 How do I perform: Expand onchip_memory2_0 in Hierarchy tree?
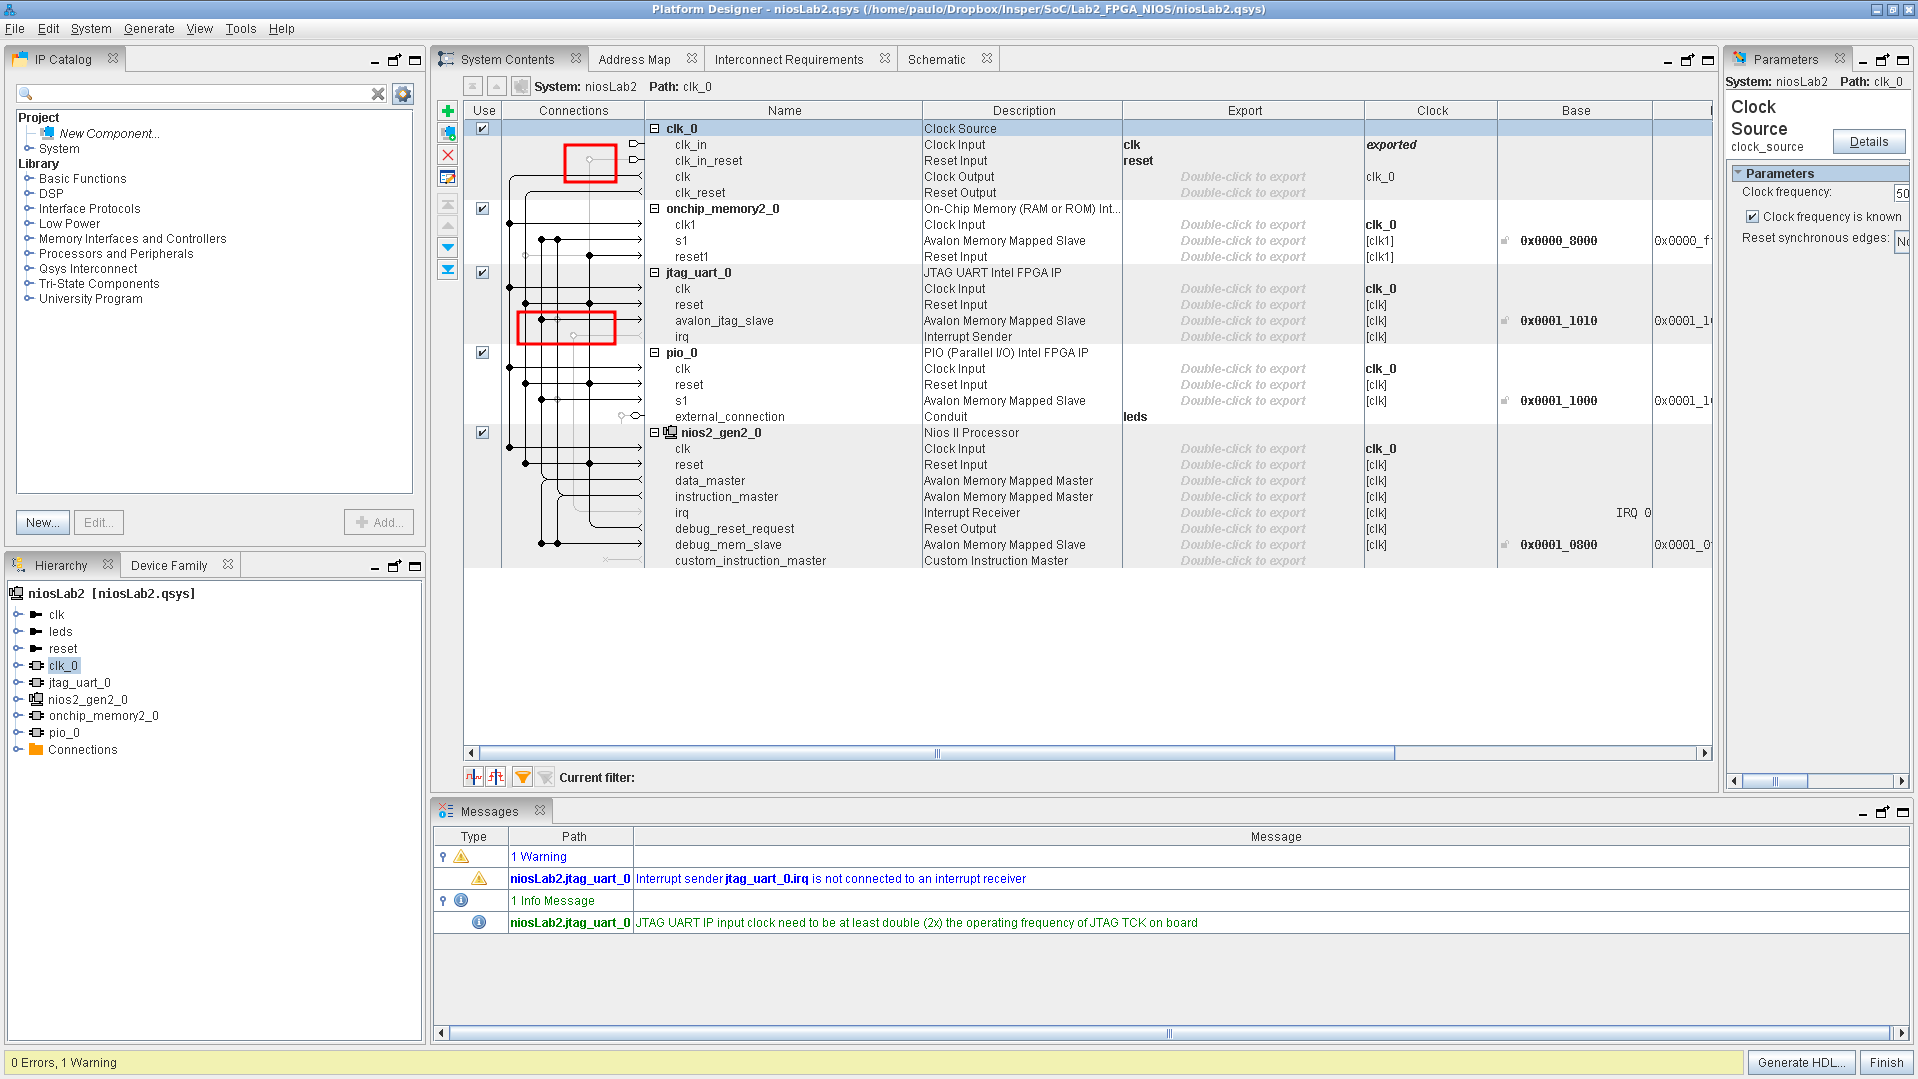point(17,716)
